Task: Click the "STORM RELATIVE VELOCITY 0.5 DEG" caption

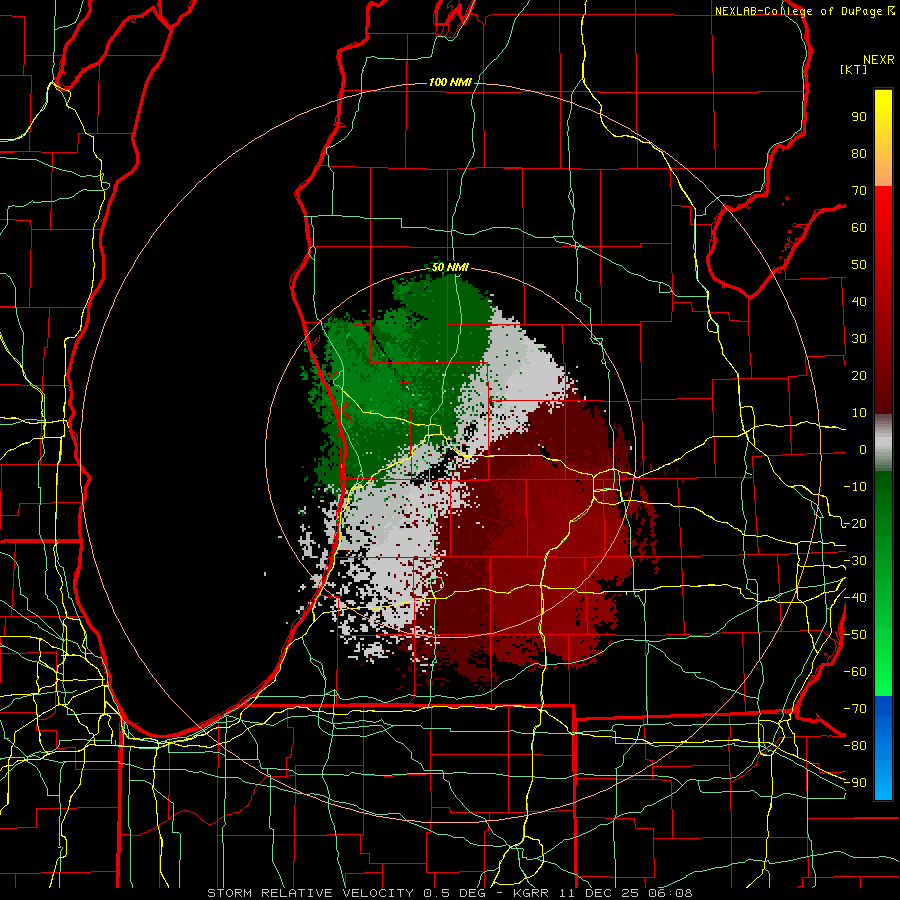Action: (x=346, y=893)
